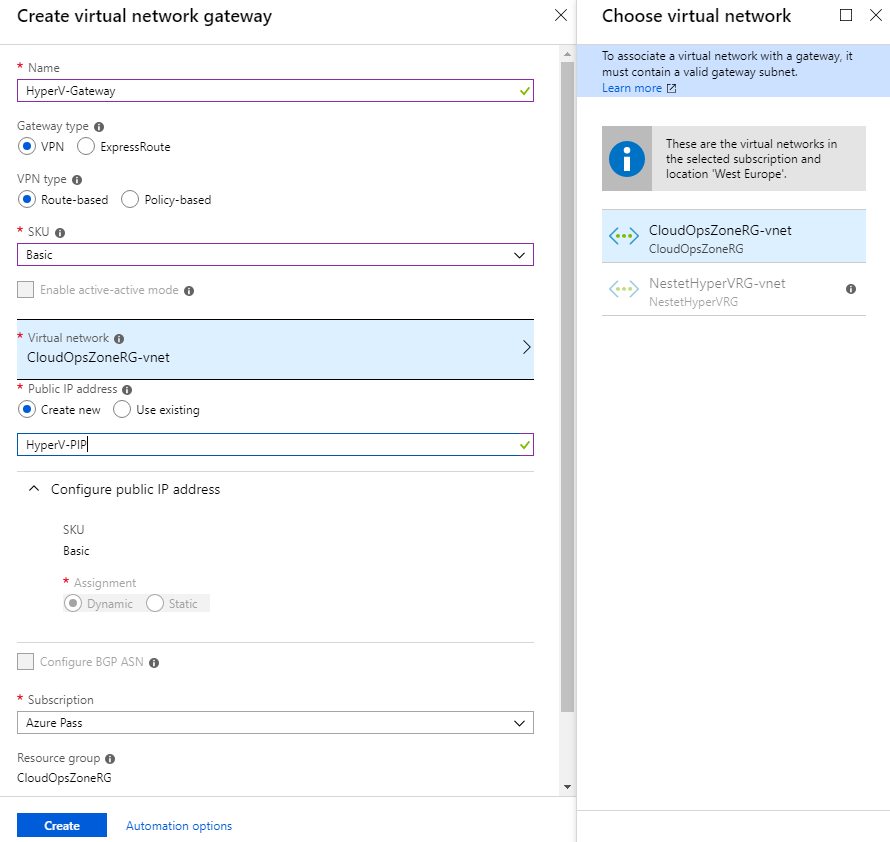Click into the HyperV-PIP name field
The height and width of the screenshot is (842, 890).
tap(275, 445)
